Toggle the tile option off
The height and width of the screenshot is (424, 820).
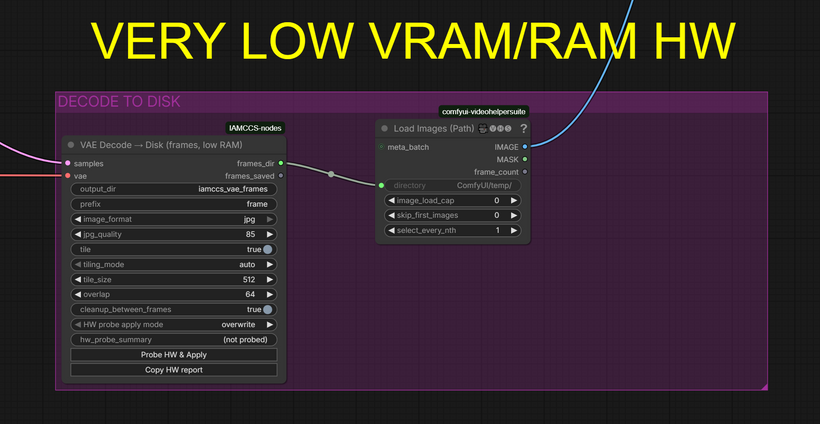(x=268, y=249)
